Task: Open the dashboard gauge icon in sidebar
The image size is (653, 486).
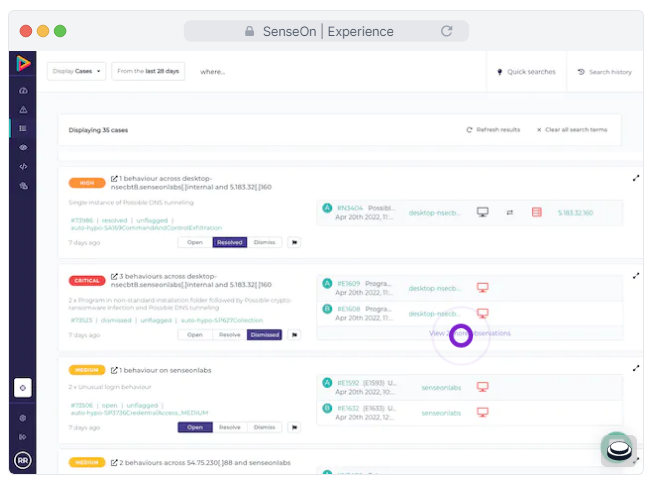Action: (23, 91)
